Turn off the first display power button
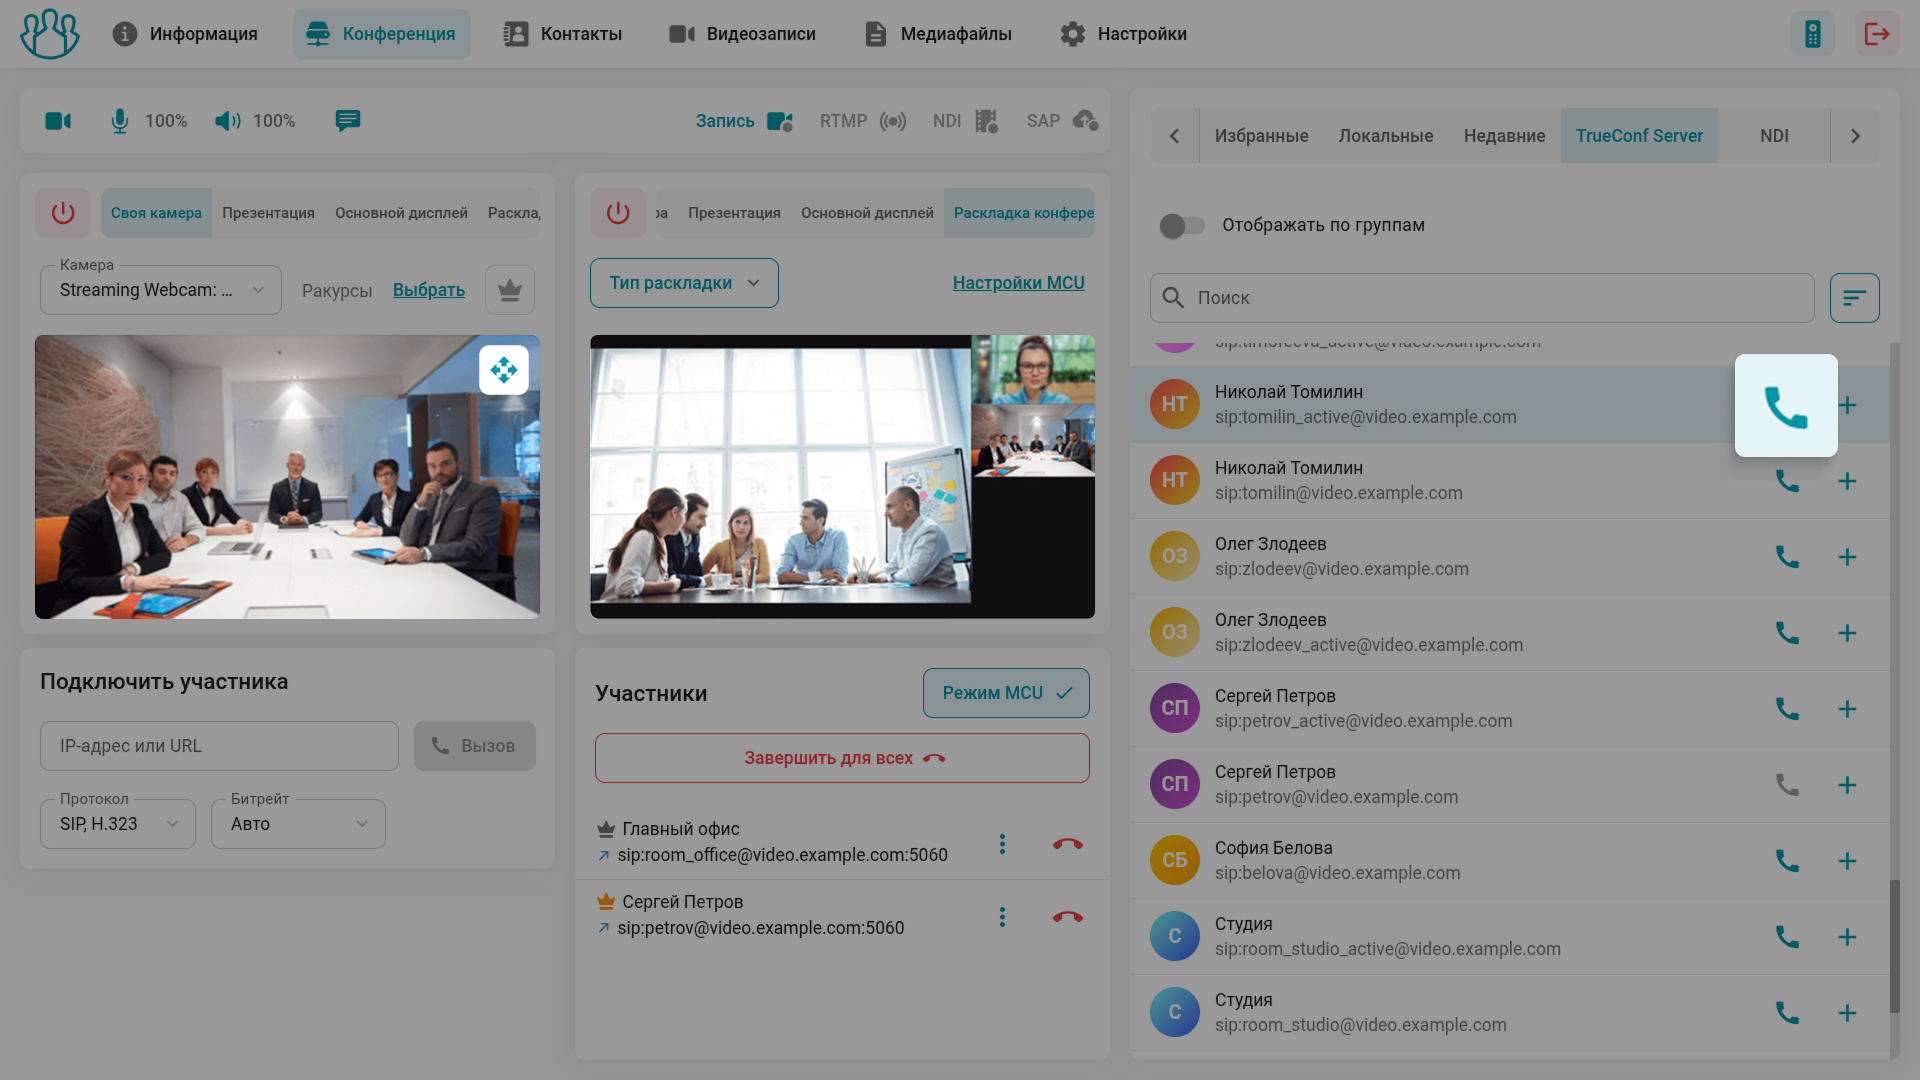1920x1080 pixels. [63, 213]
